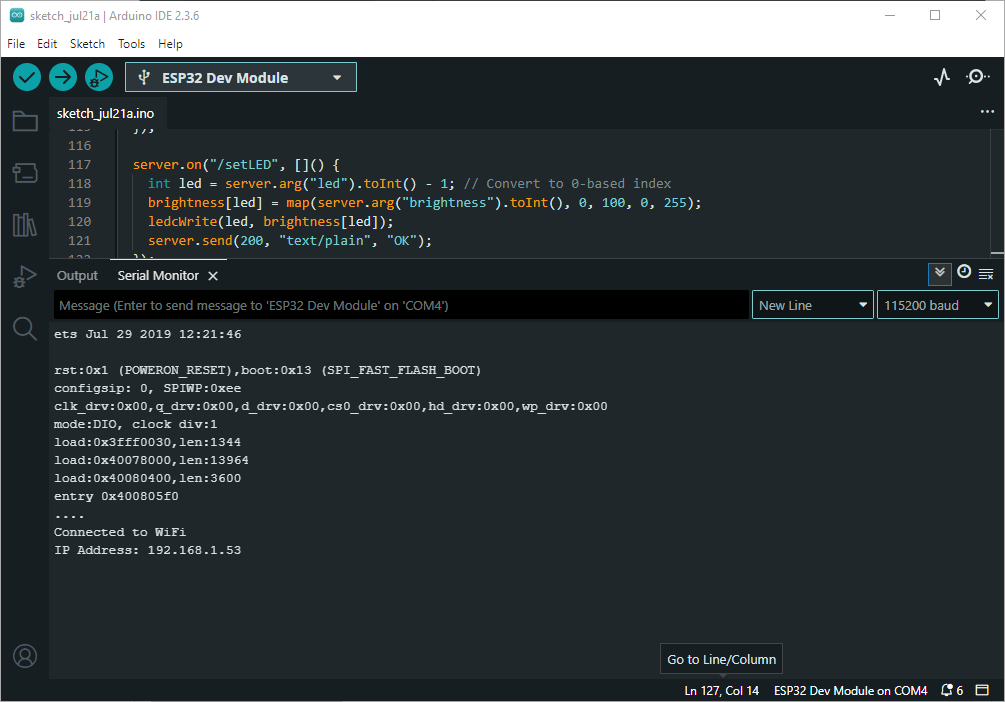
Task: Open the Tools menu
Action: 131,44
